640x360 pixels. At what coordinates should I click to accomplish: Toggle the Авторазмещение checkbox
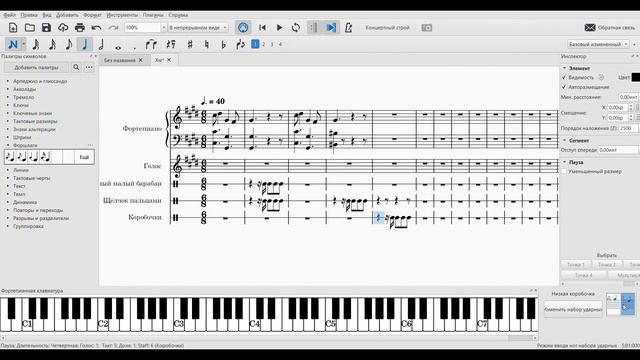[x=564, y=87]
